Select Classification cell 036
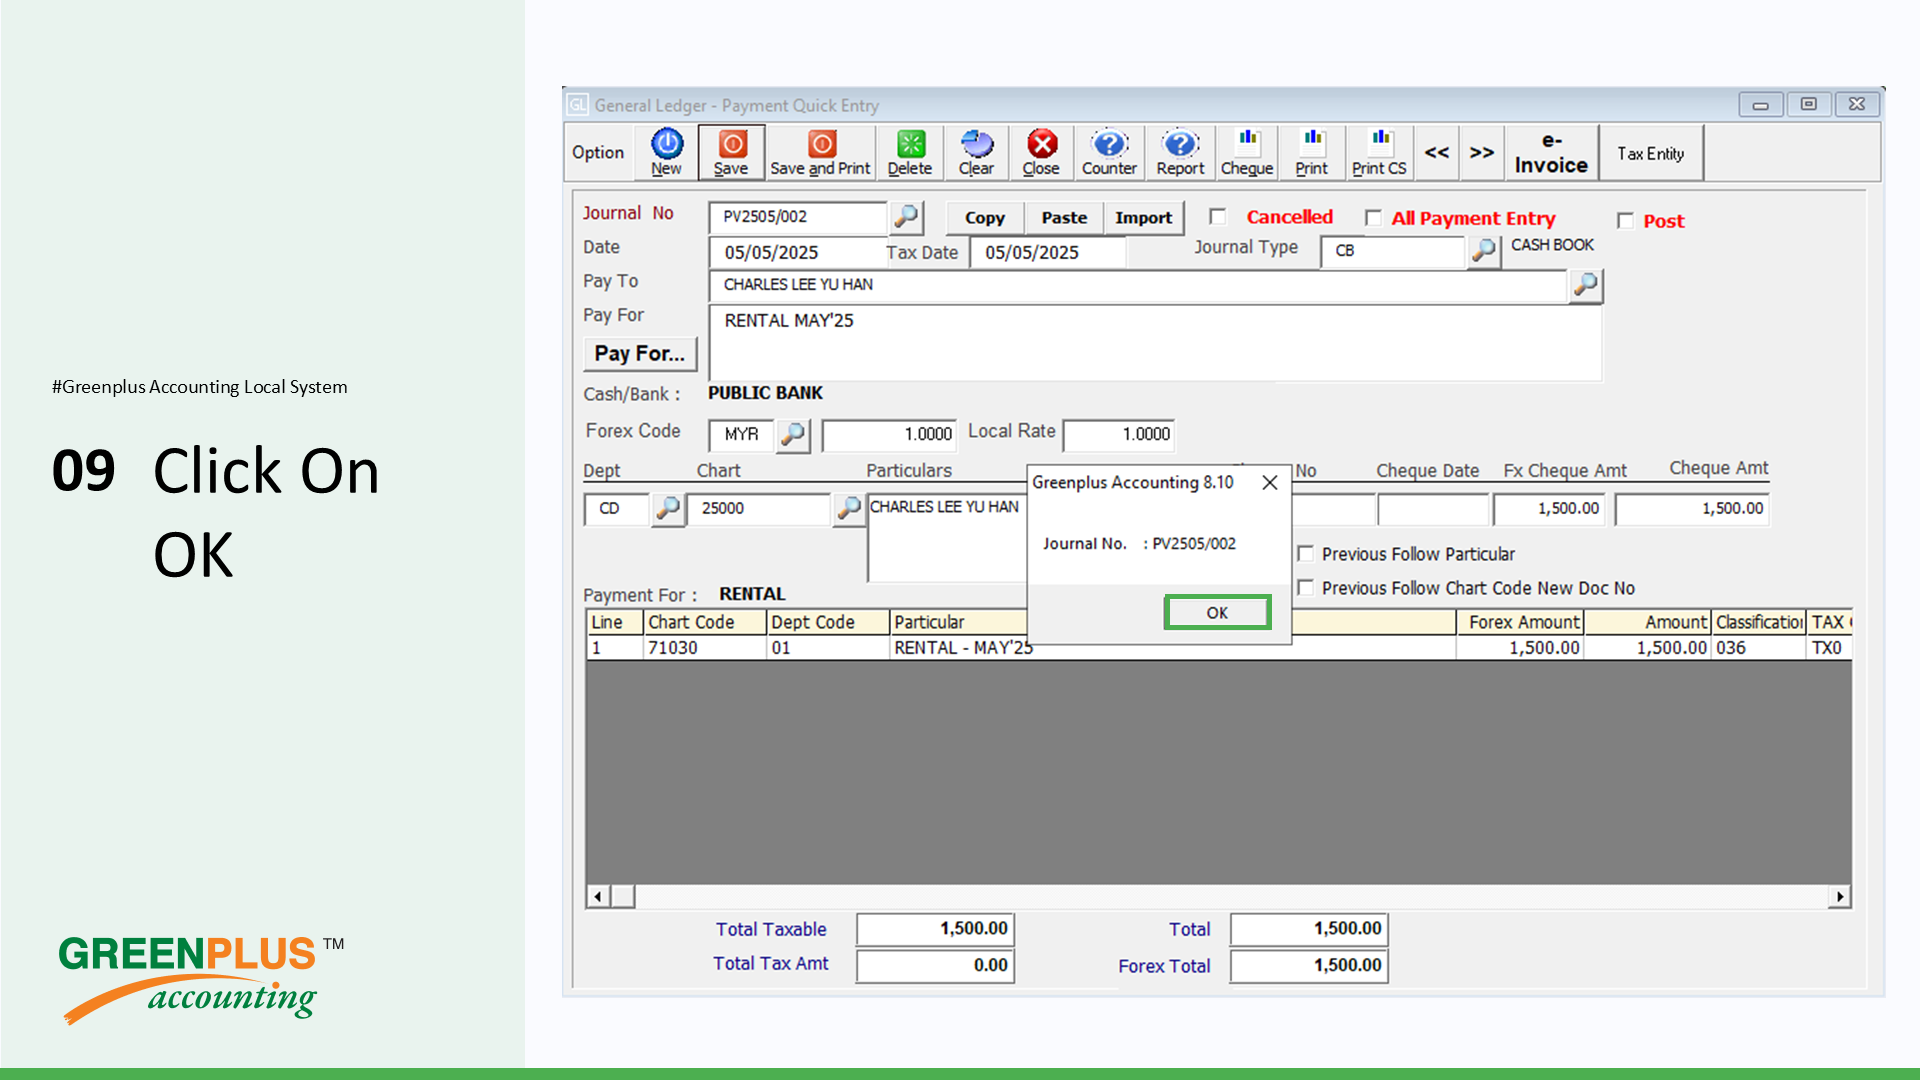The image size is (1920, 1080). 1758,648
